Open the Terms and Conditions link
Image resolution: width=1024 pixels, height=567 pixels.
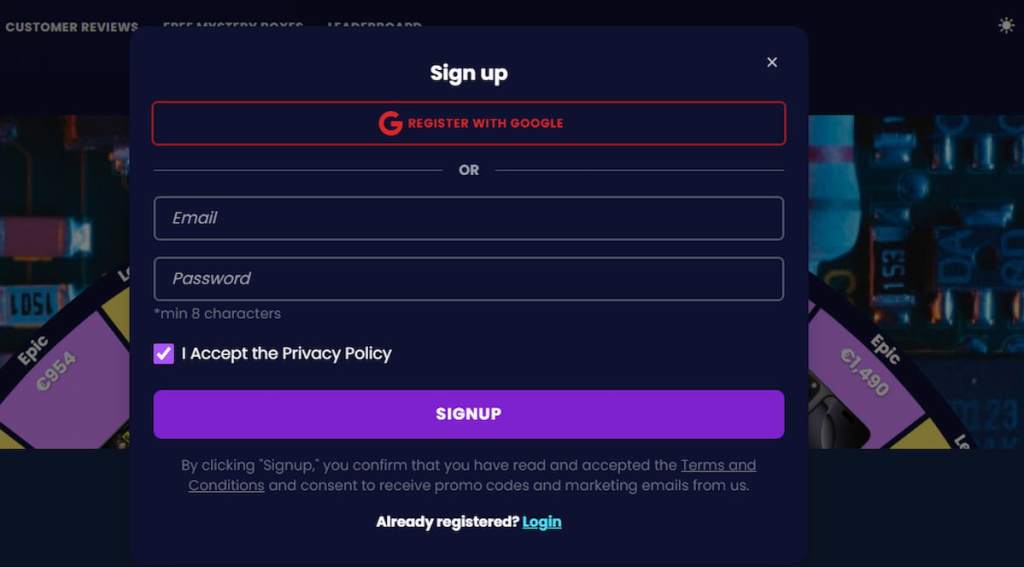pos(717,466)
